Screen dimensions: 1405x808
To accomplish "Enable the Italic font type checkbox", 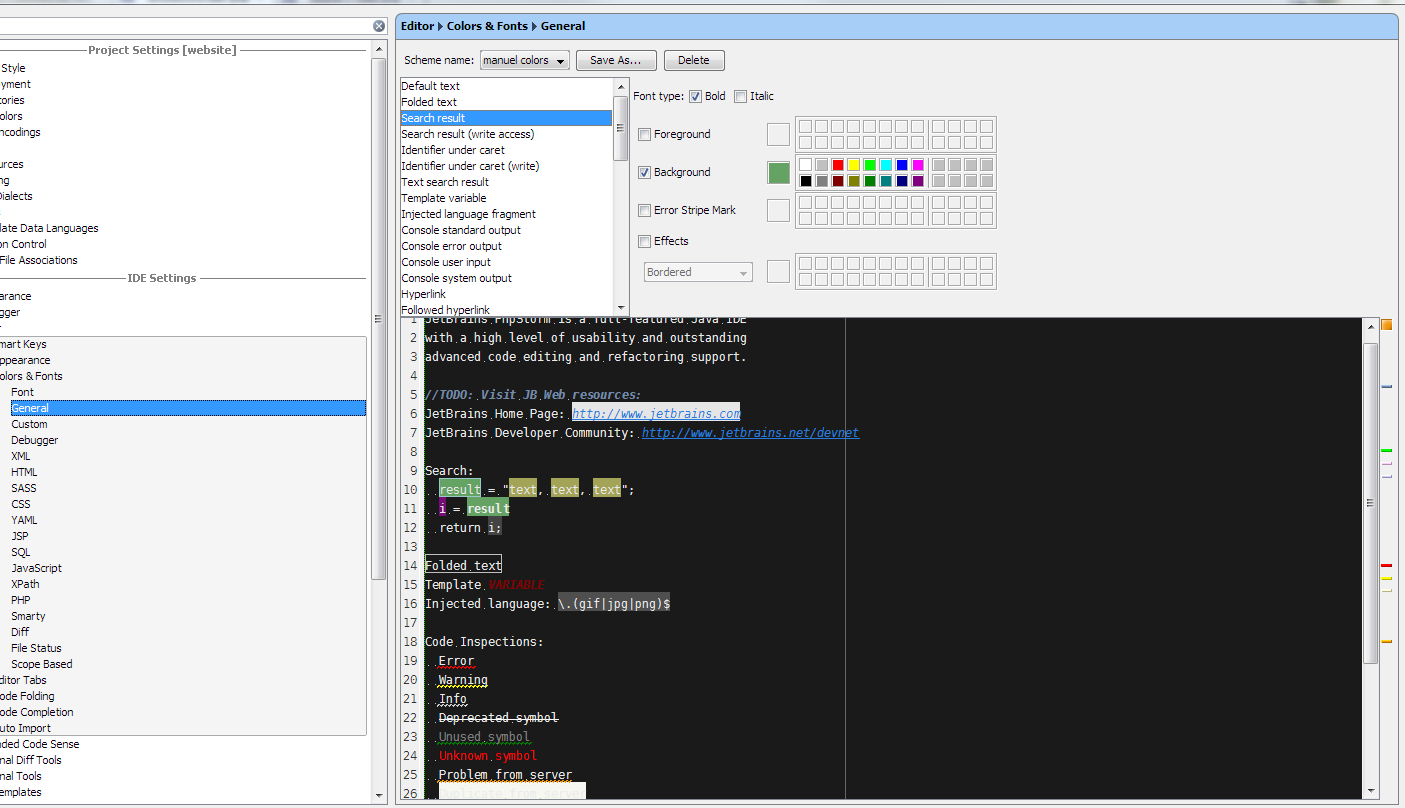I will pyautogui.click(x=740, y=97).
